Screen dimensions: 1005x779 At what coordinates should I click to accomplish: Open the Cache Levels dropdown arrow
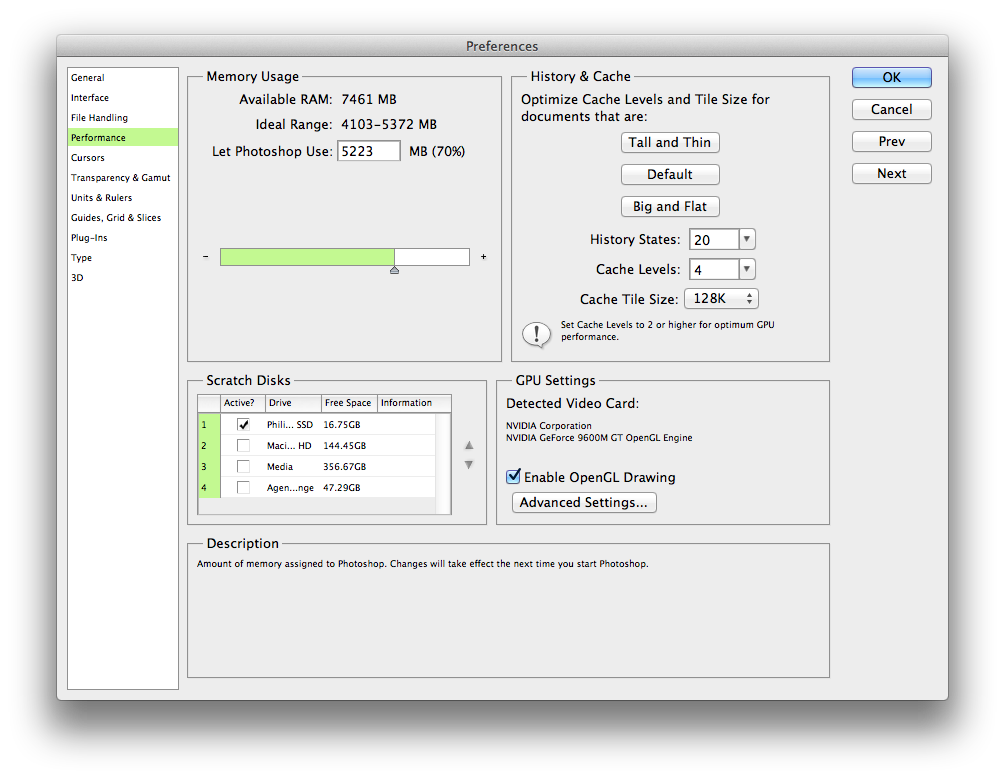tap(747, 269)
